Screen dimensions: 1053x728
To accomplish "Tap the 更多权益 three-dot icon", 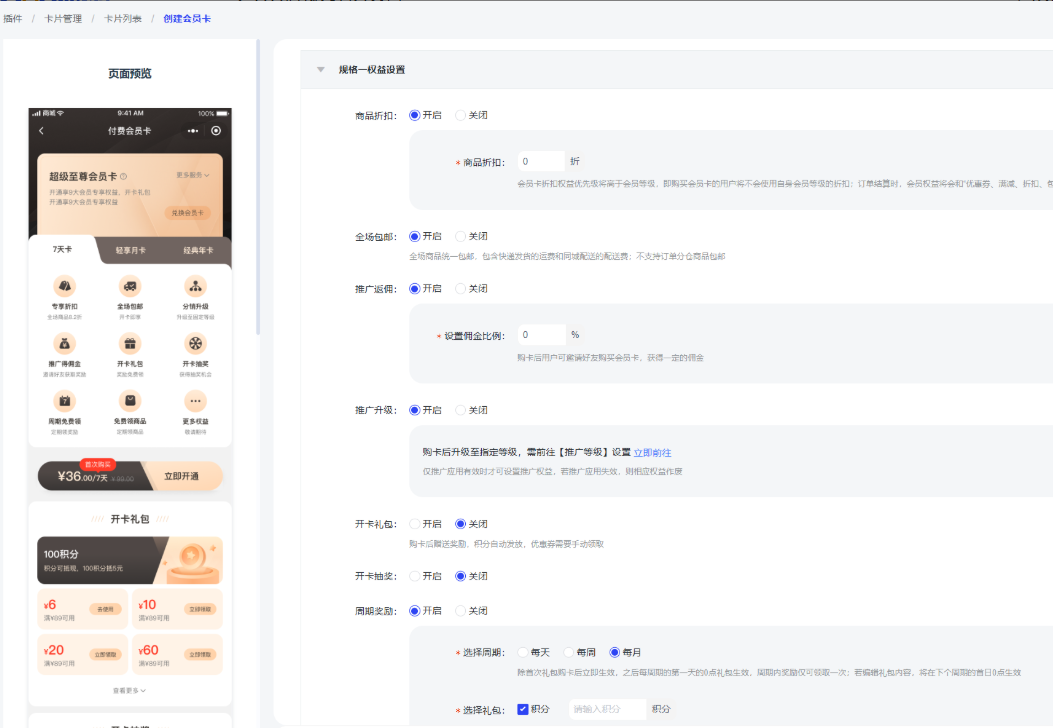I will tap(195, 401).
